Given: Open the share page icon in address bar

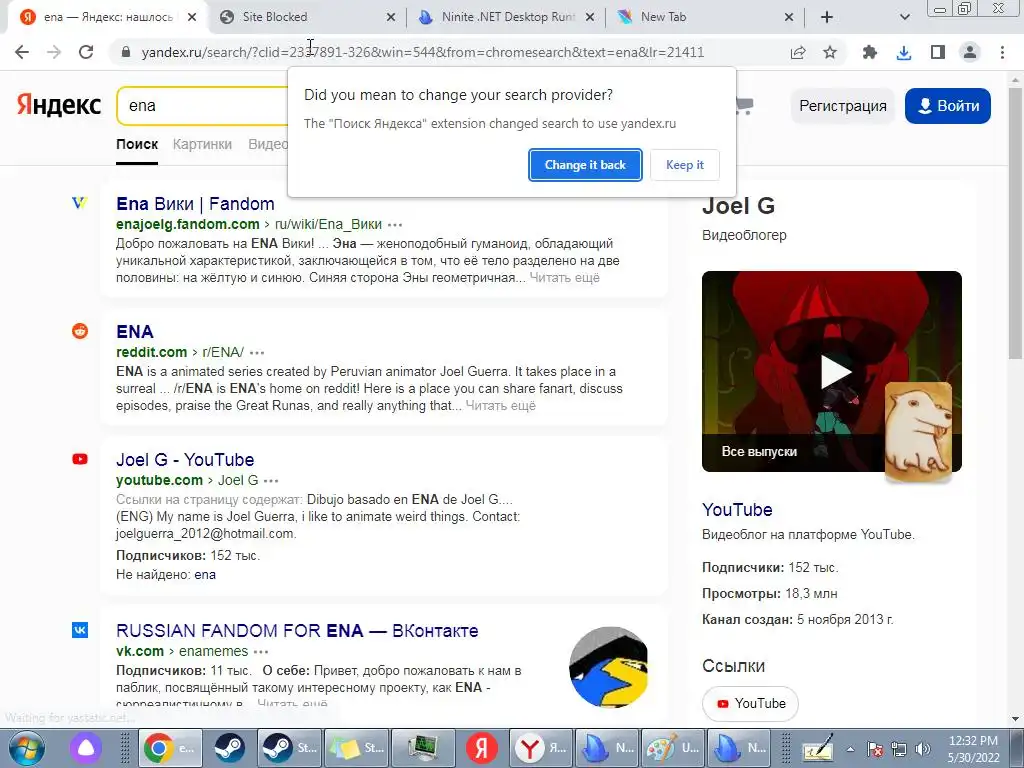Looking at the screenshot, I should pyautogui.click(x=797, y=52).
